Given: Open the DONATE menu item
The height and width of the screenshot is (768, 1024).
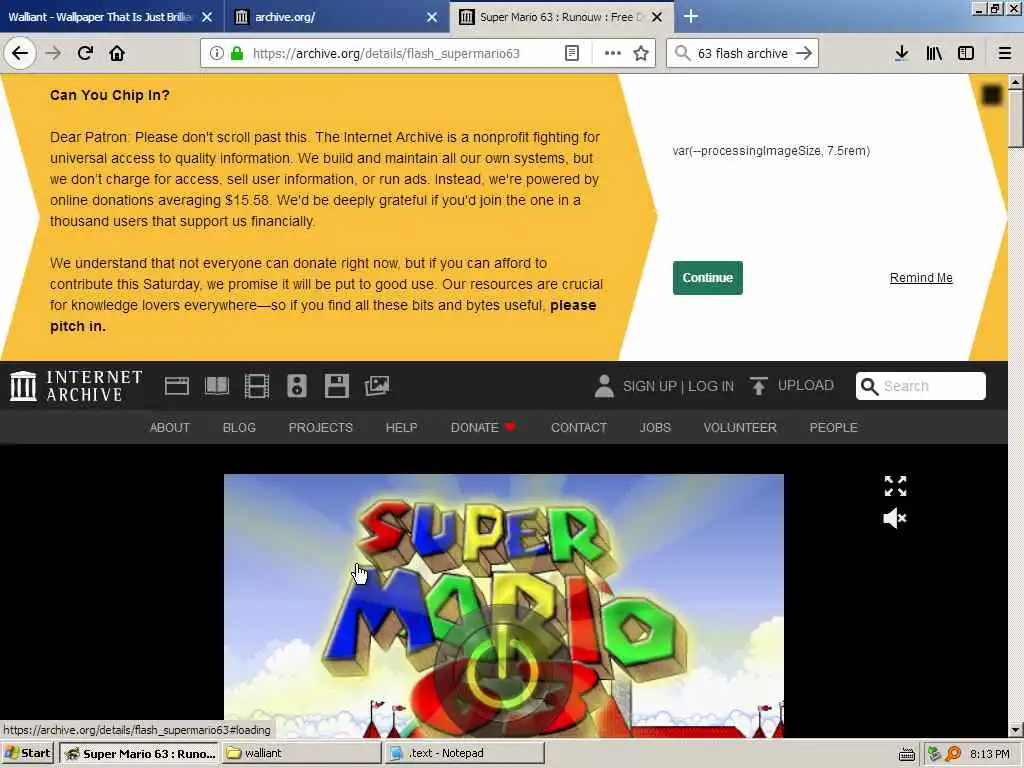Looking at the screenshot, I should (483, 428).
